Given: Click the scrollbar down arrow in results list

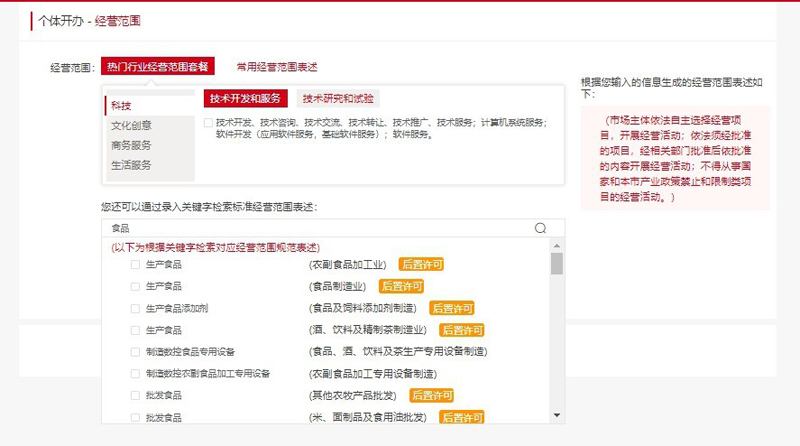Looking at the screenshot, I should 557,416.
